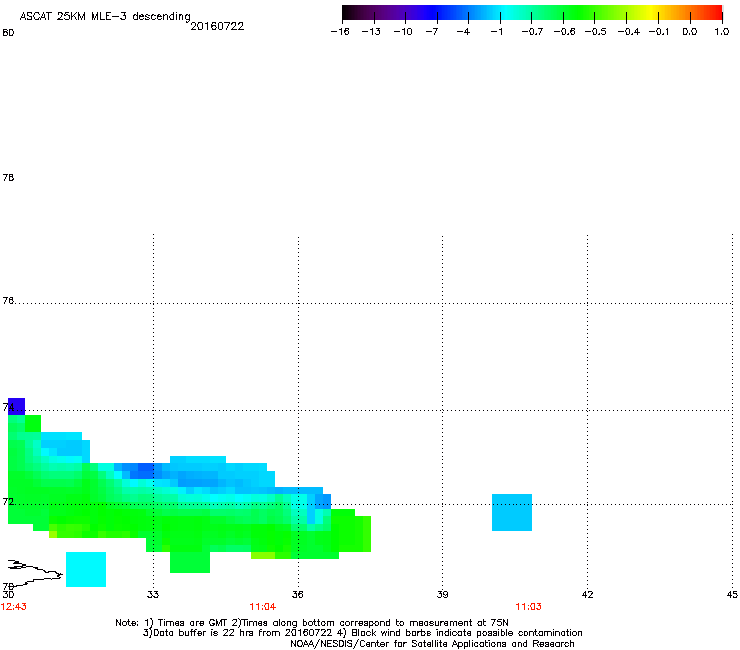The image size is (740, 650).
Task: Select the -4 label on the color scale
Action: click(463, 32)
